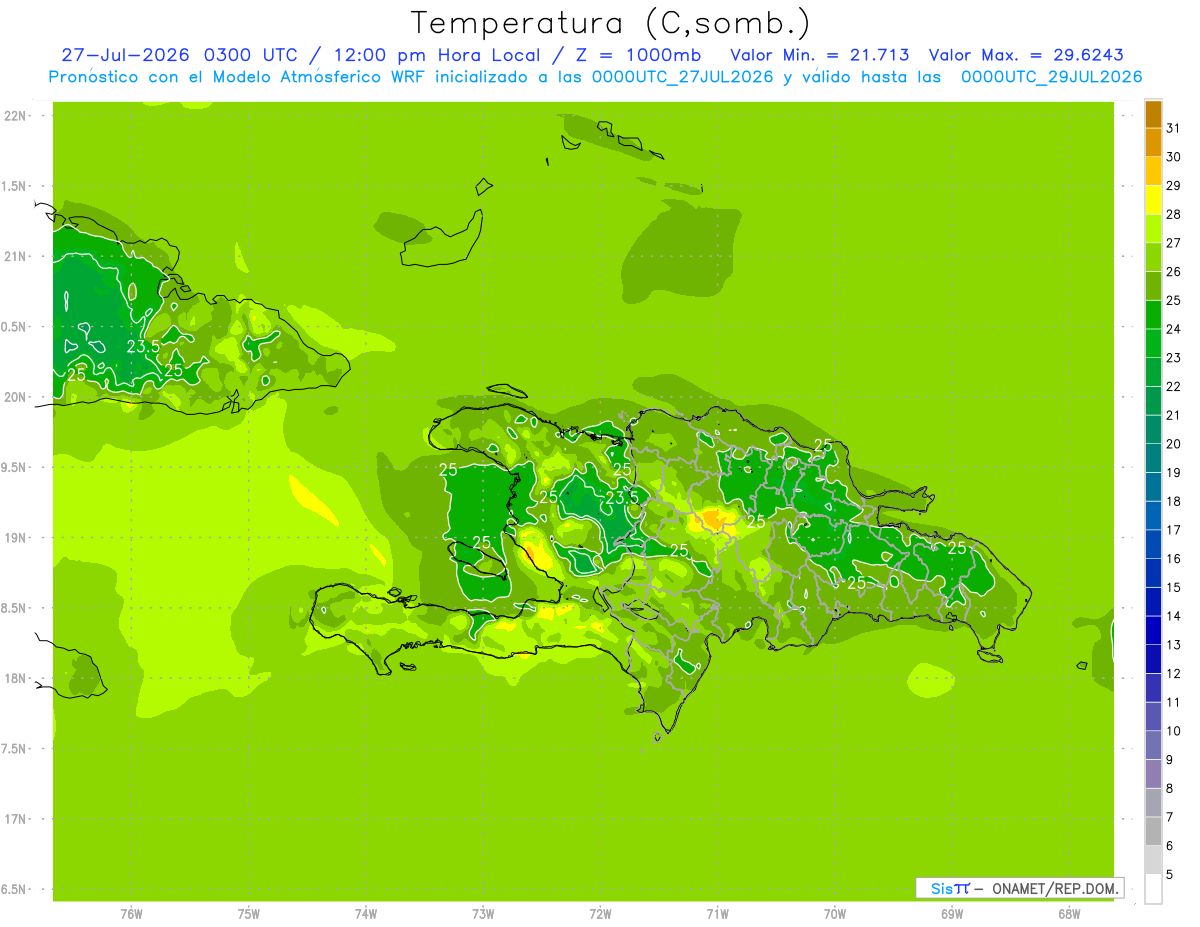Viewport: 1200px width, 927px height.
Task: Click the purple legend swatch between 9 and 10
Action: tap(1153, 745)
